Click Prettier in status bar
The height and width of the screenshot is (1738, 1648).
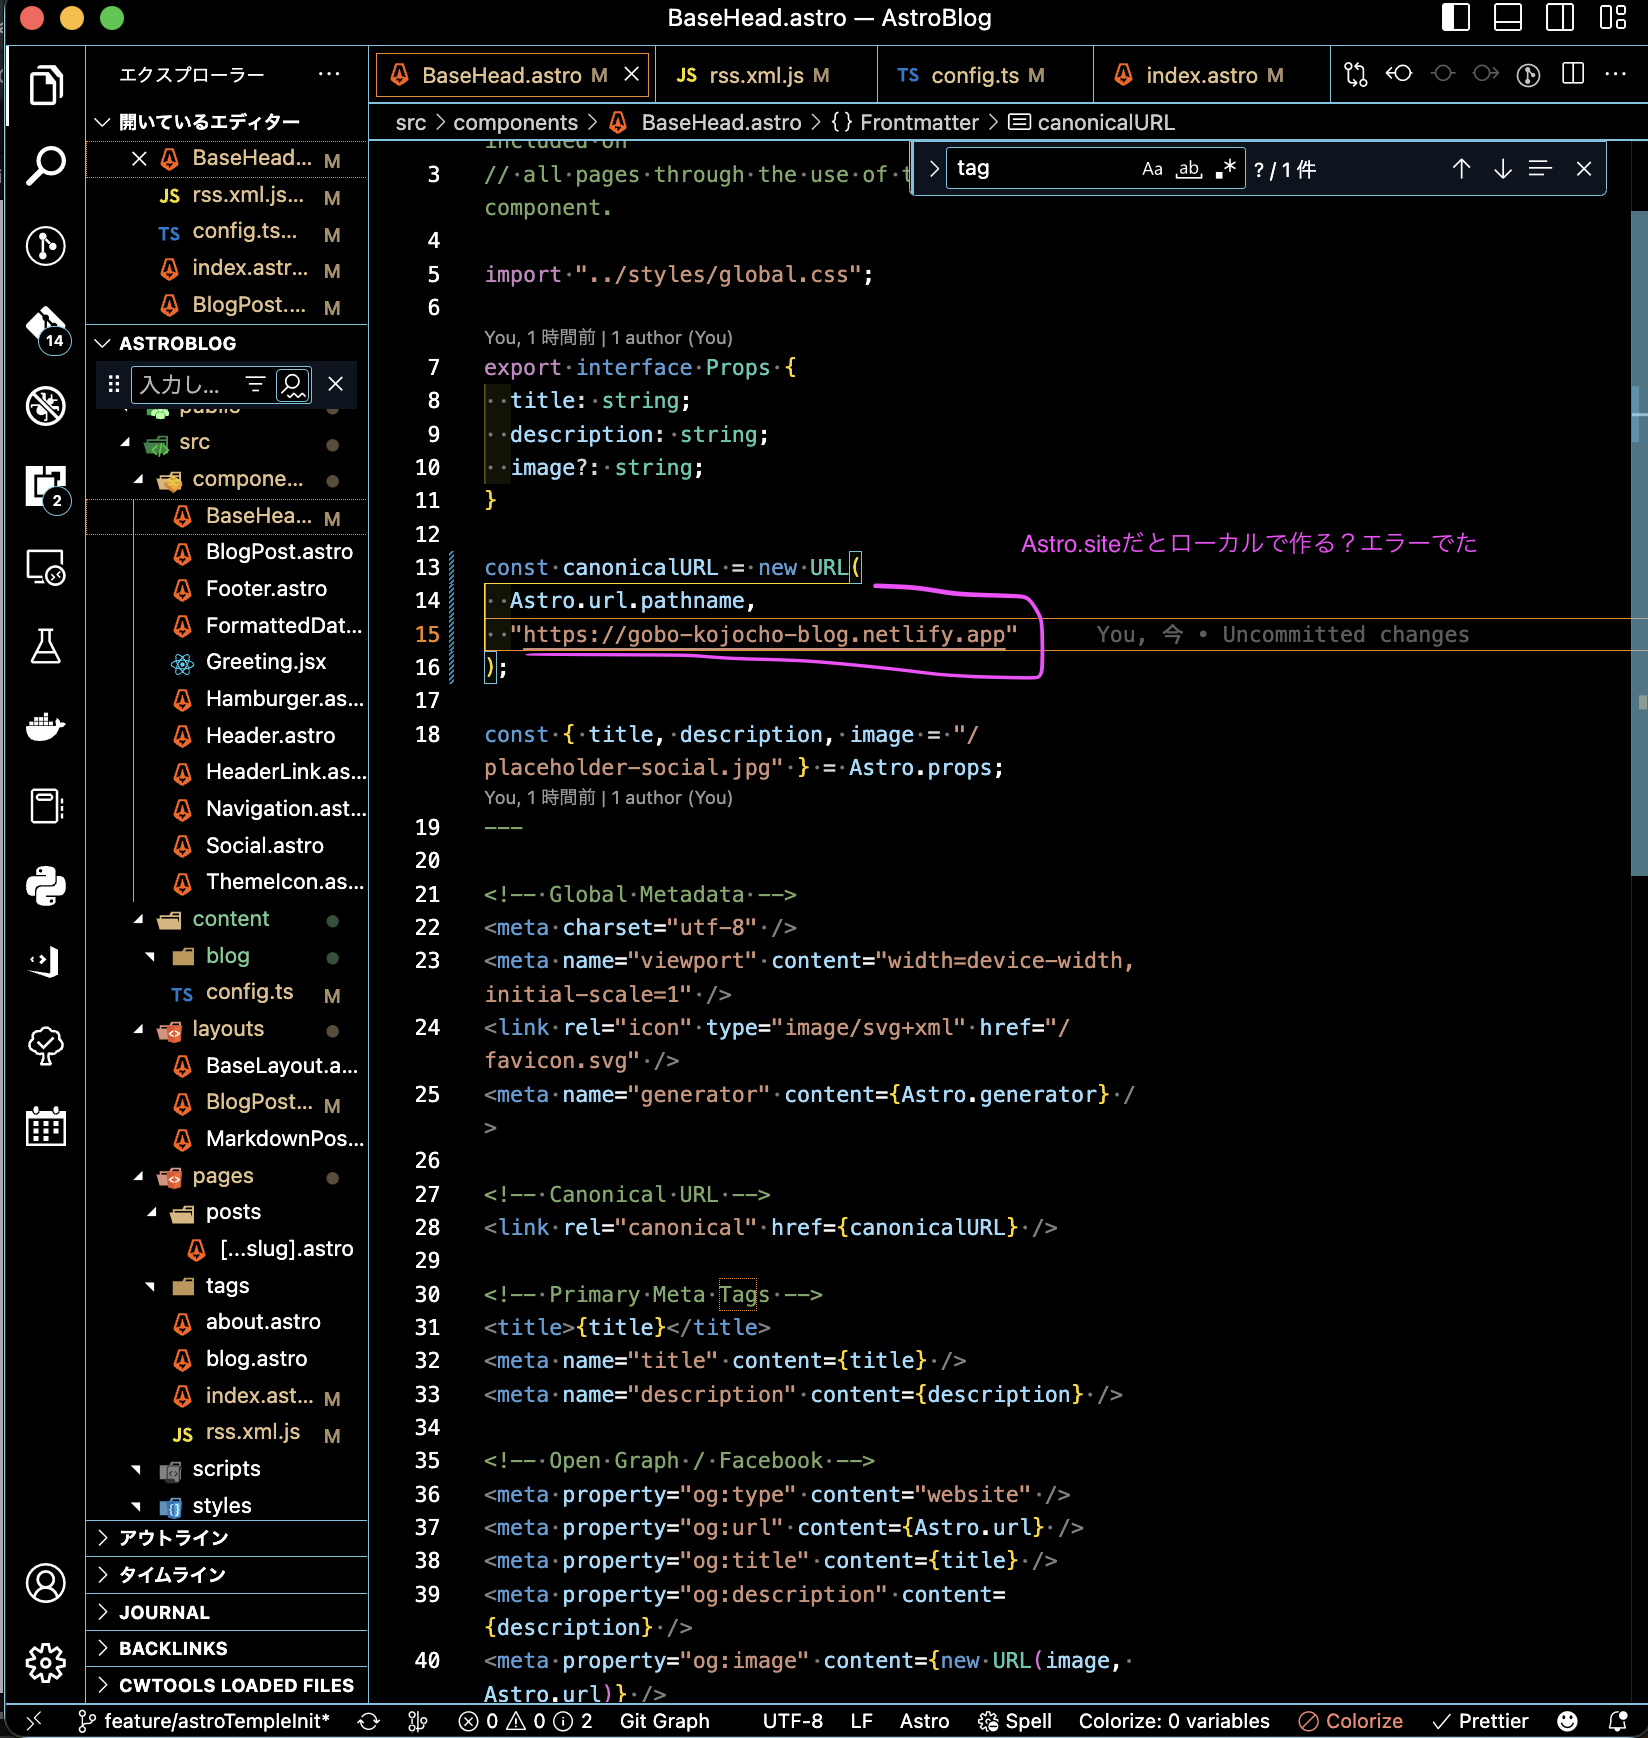(x=1481, y=1721)
